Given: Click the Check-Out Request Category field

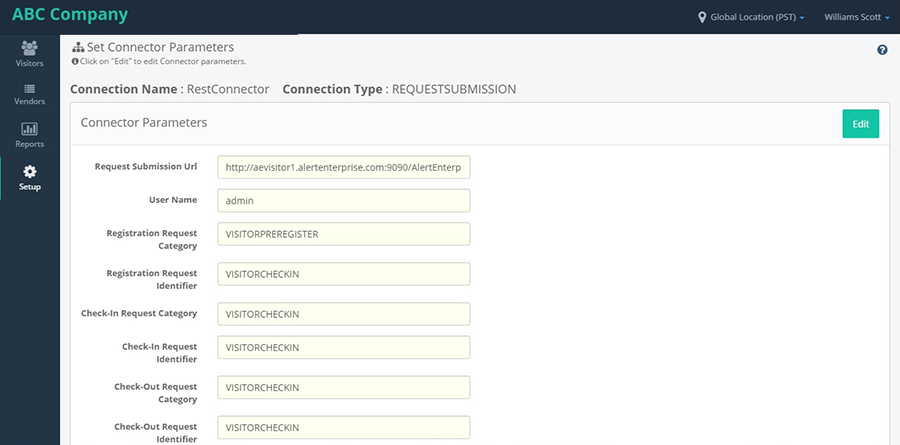Looking at the screenshot, I should coord(344,388).
